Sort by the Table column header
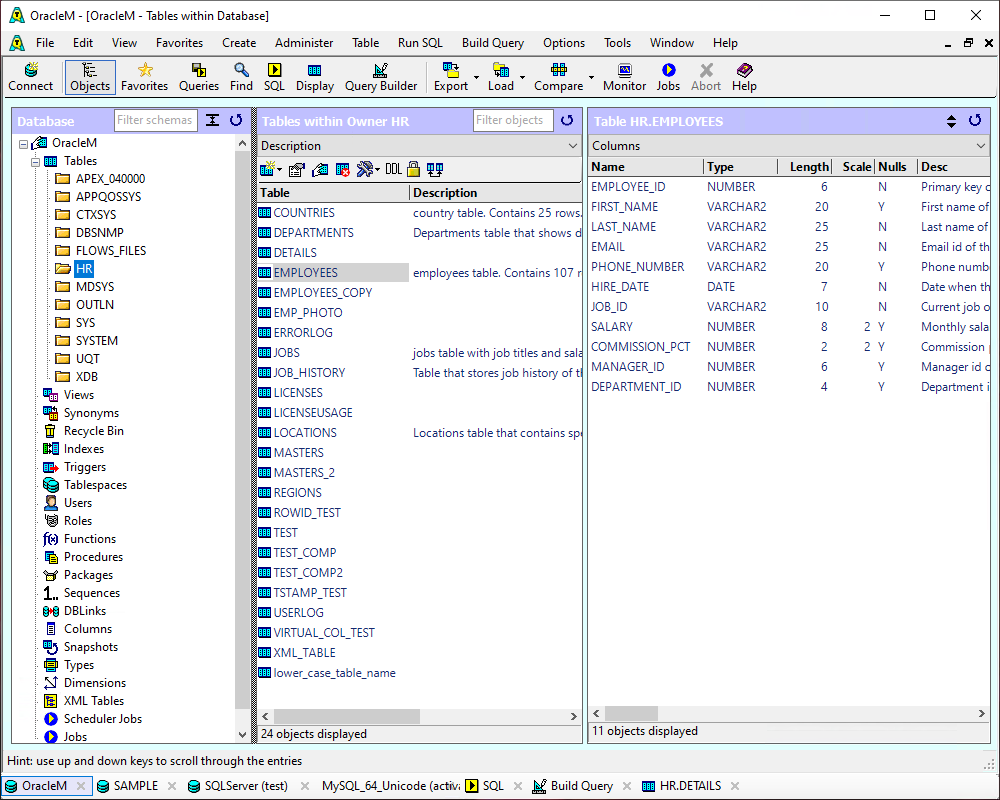Screen dimensions: 1000x800 [x=333, y=193]
